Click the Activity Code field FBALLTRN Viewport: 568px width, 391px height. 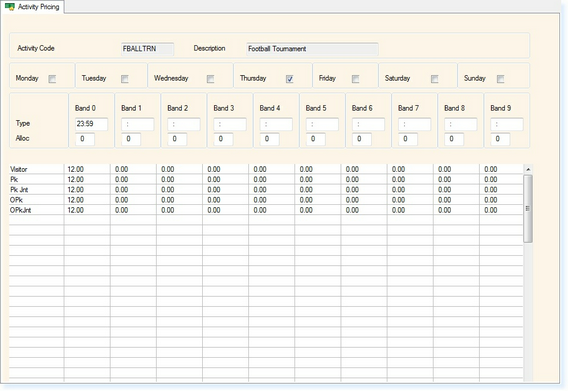click(x=147, y=49)
